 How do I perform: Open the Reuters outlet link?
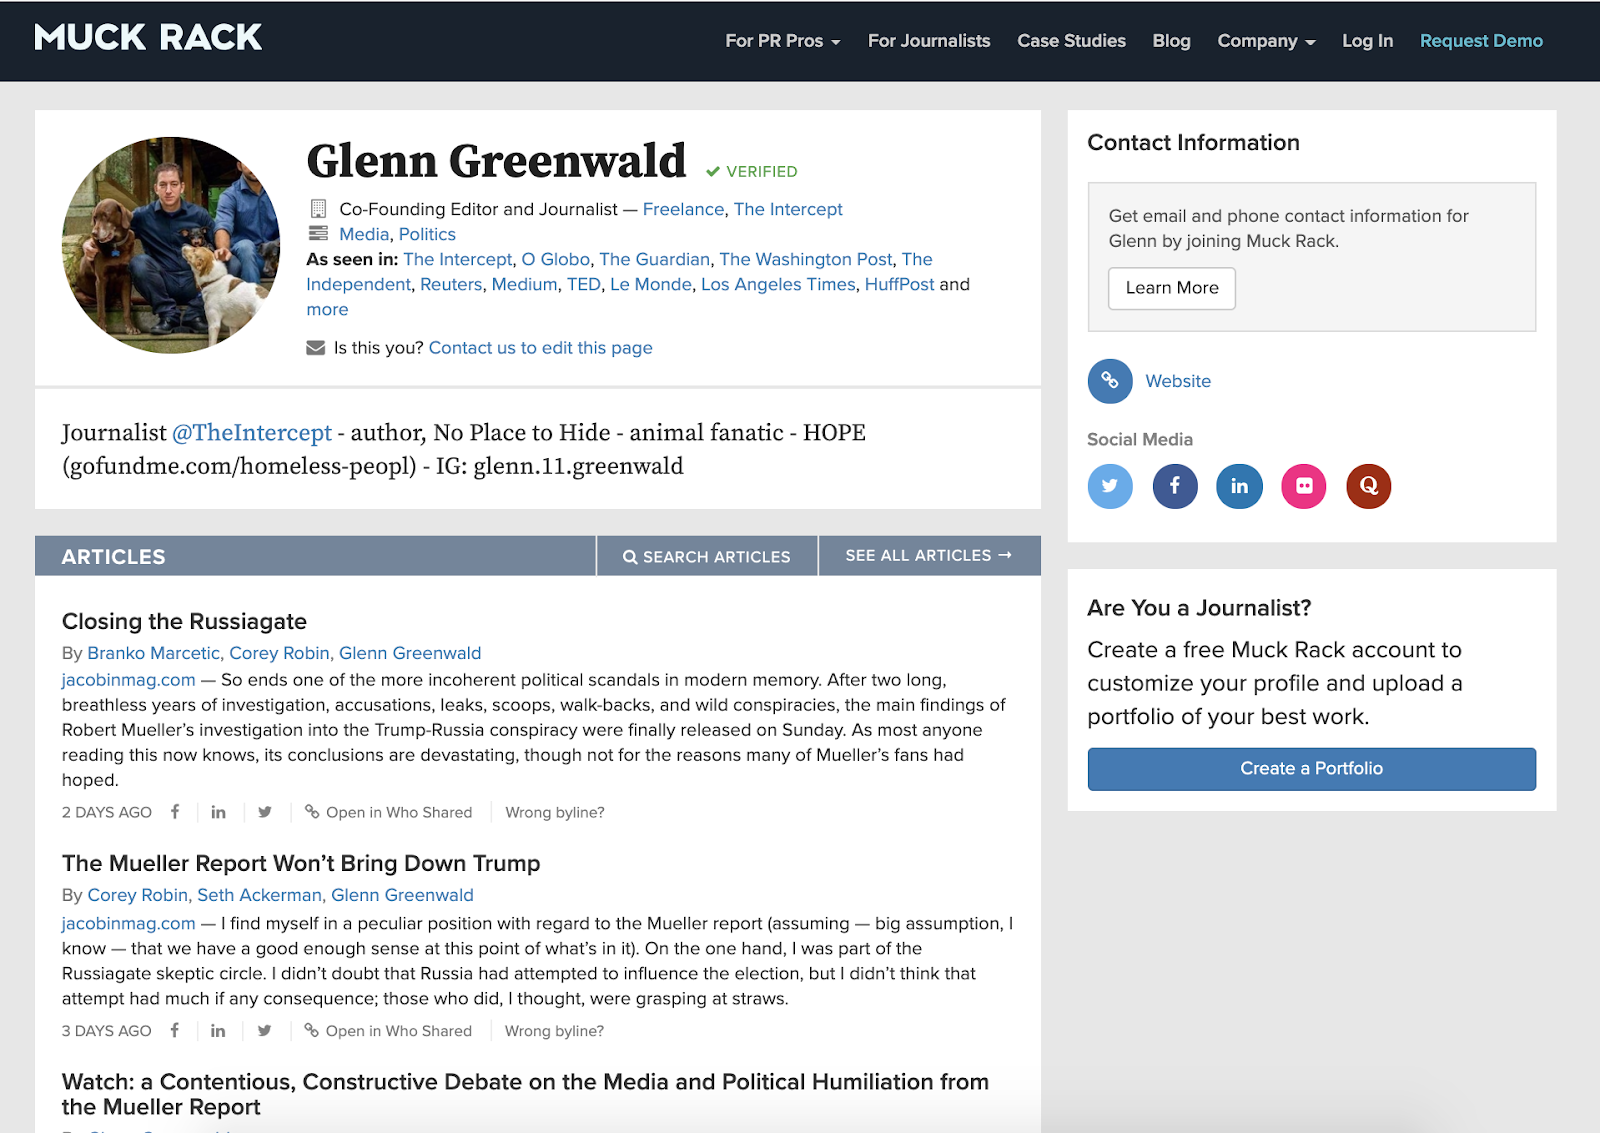(x=451, y=284)
